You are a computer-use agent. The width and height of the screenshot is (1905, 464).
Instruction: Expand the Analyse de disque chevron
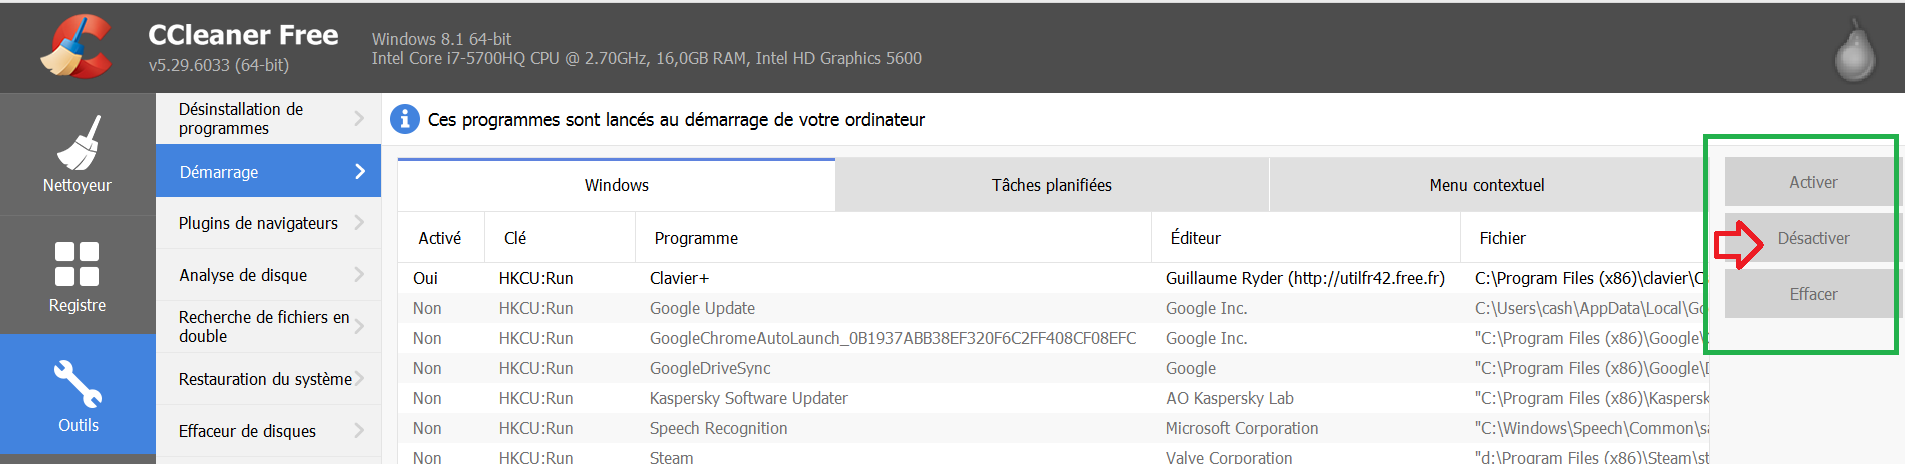tap(360, 274)
